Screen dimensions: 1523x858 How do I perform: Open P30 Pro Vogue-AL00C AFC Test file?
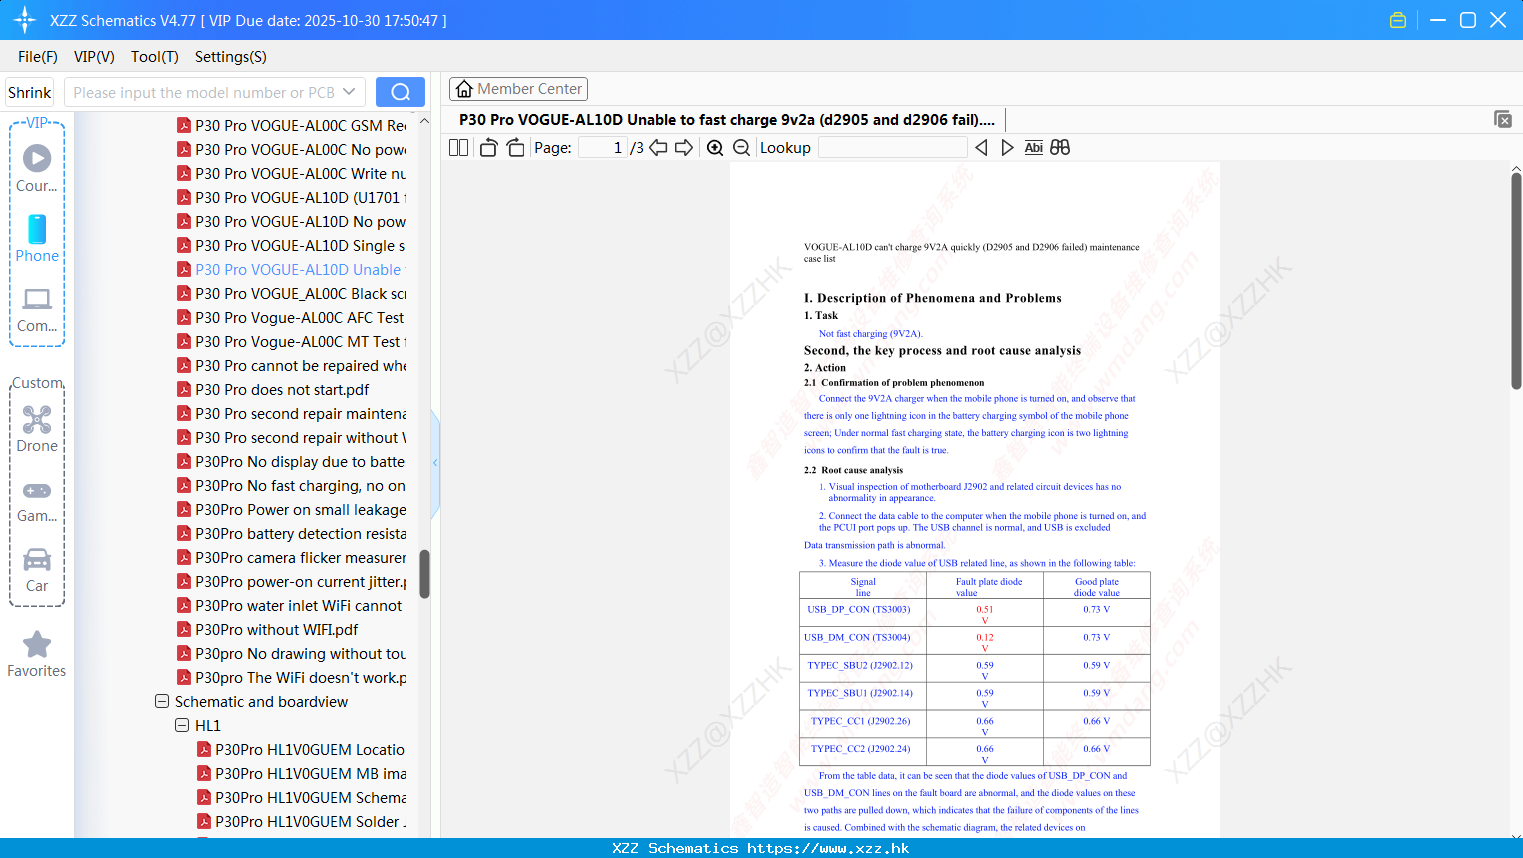292,317
